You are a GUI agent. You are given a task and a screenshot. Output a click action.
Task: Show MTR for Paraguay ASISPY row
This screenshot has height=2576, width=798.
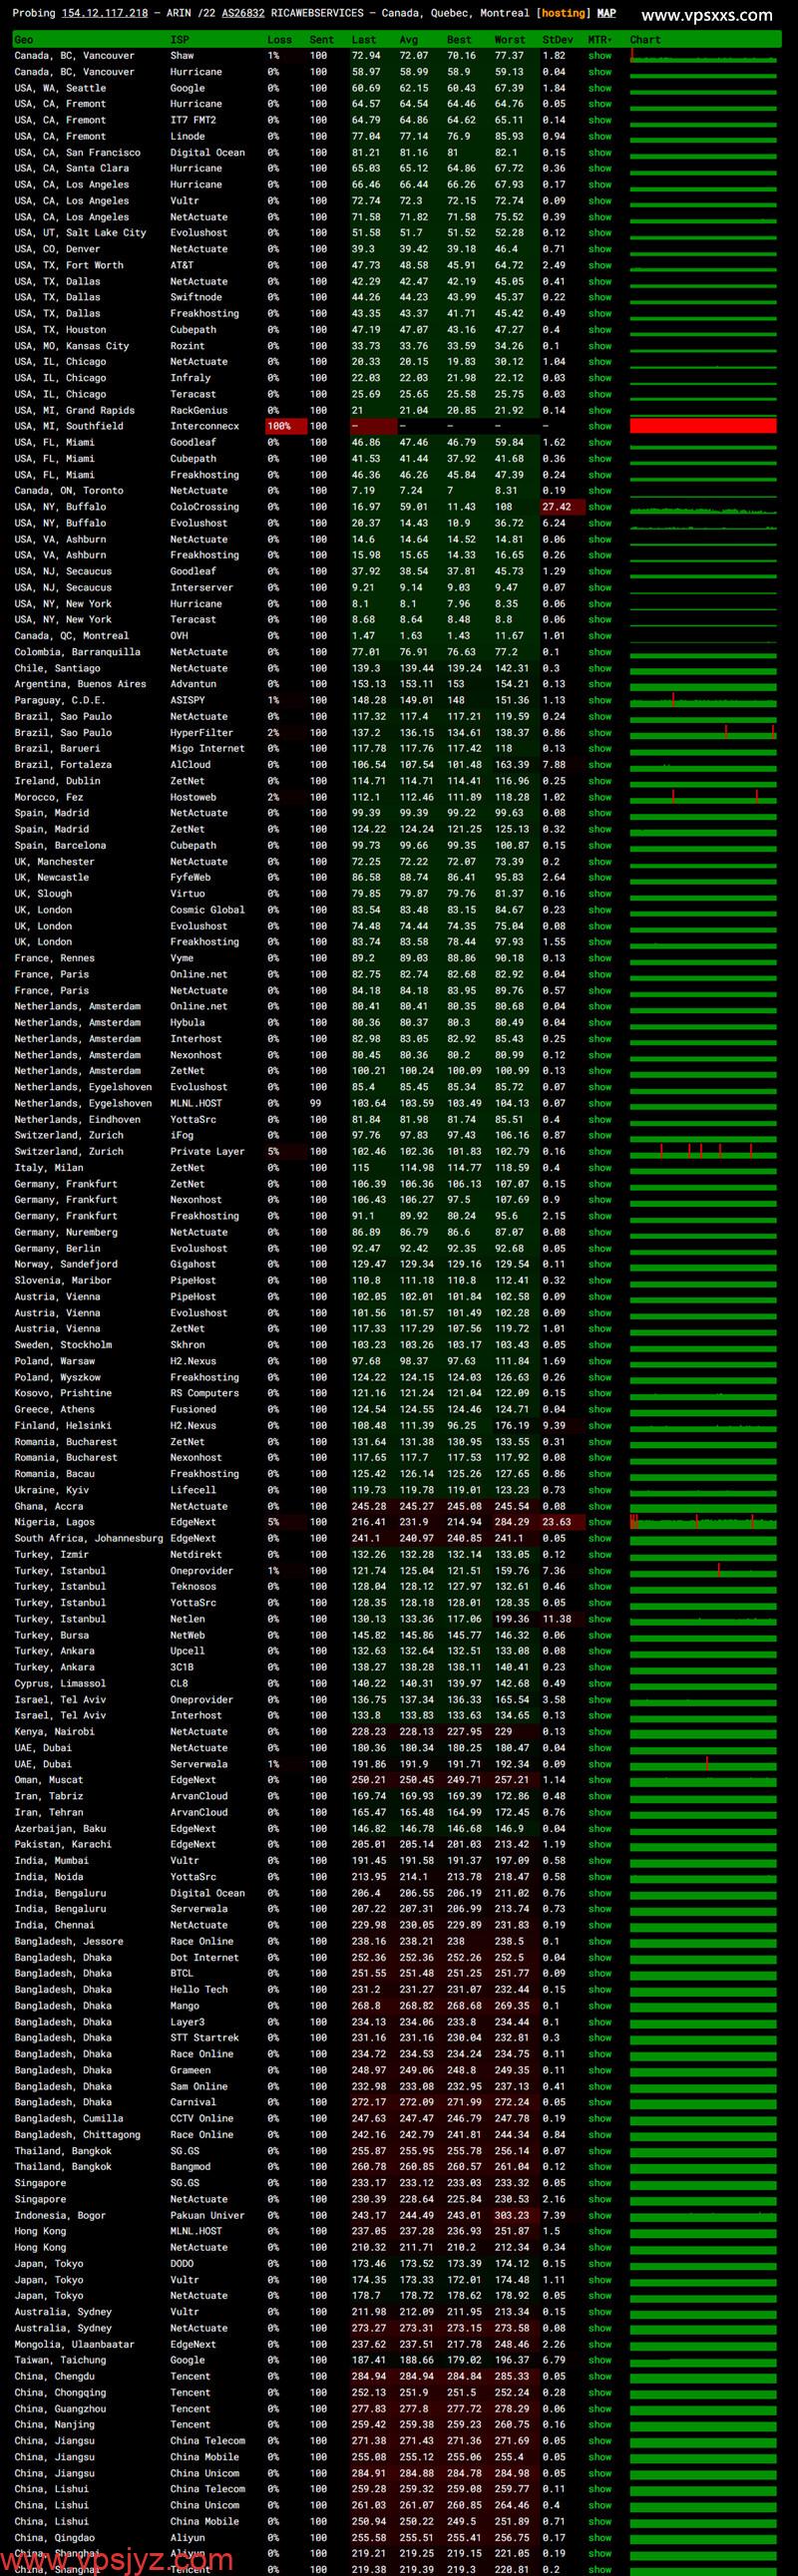600,700
